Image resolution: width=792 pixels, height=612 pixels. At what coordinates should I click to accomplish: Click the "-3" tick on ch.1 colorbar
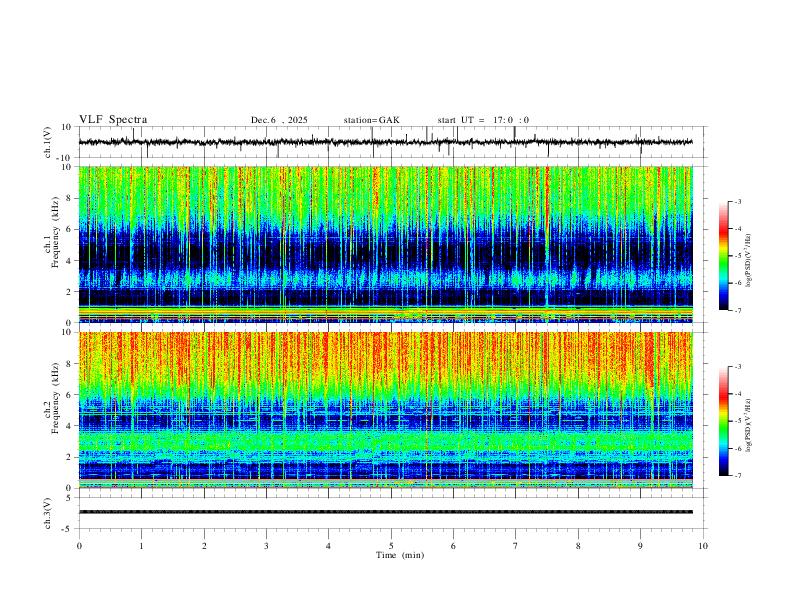coord(737,201)
